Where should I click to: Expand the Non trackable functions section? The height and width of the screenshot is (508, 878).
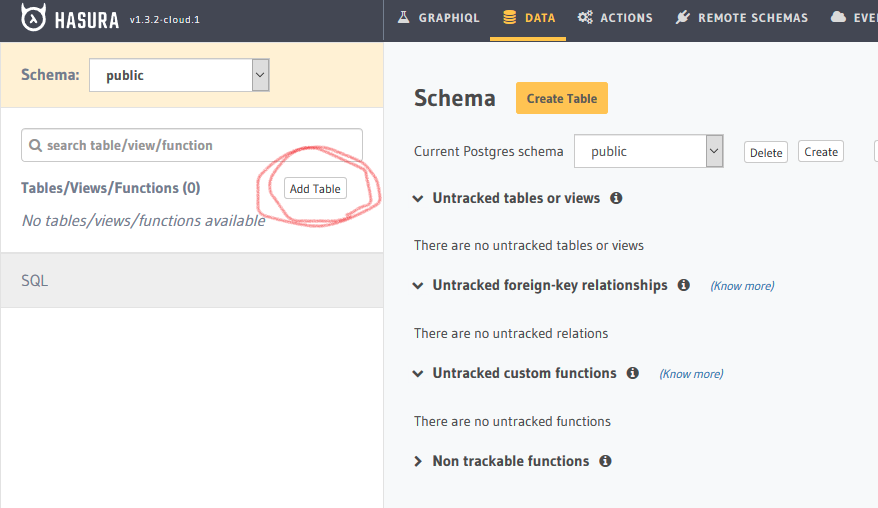click(418, 461)
